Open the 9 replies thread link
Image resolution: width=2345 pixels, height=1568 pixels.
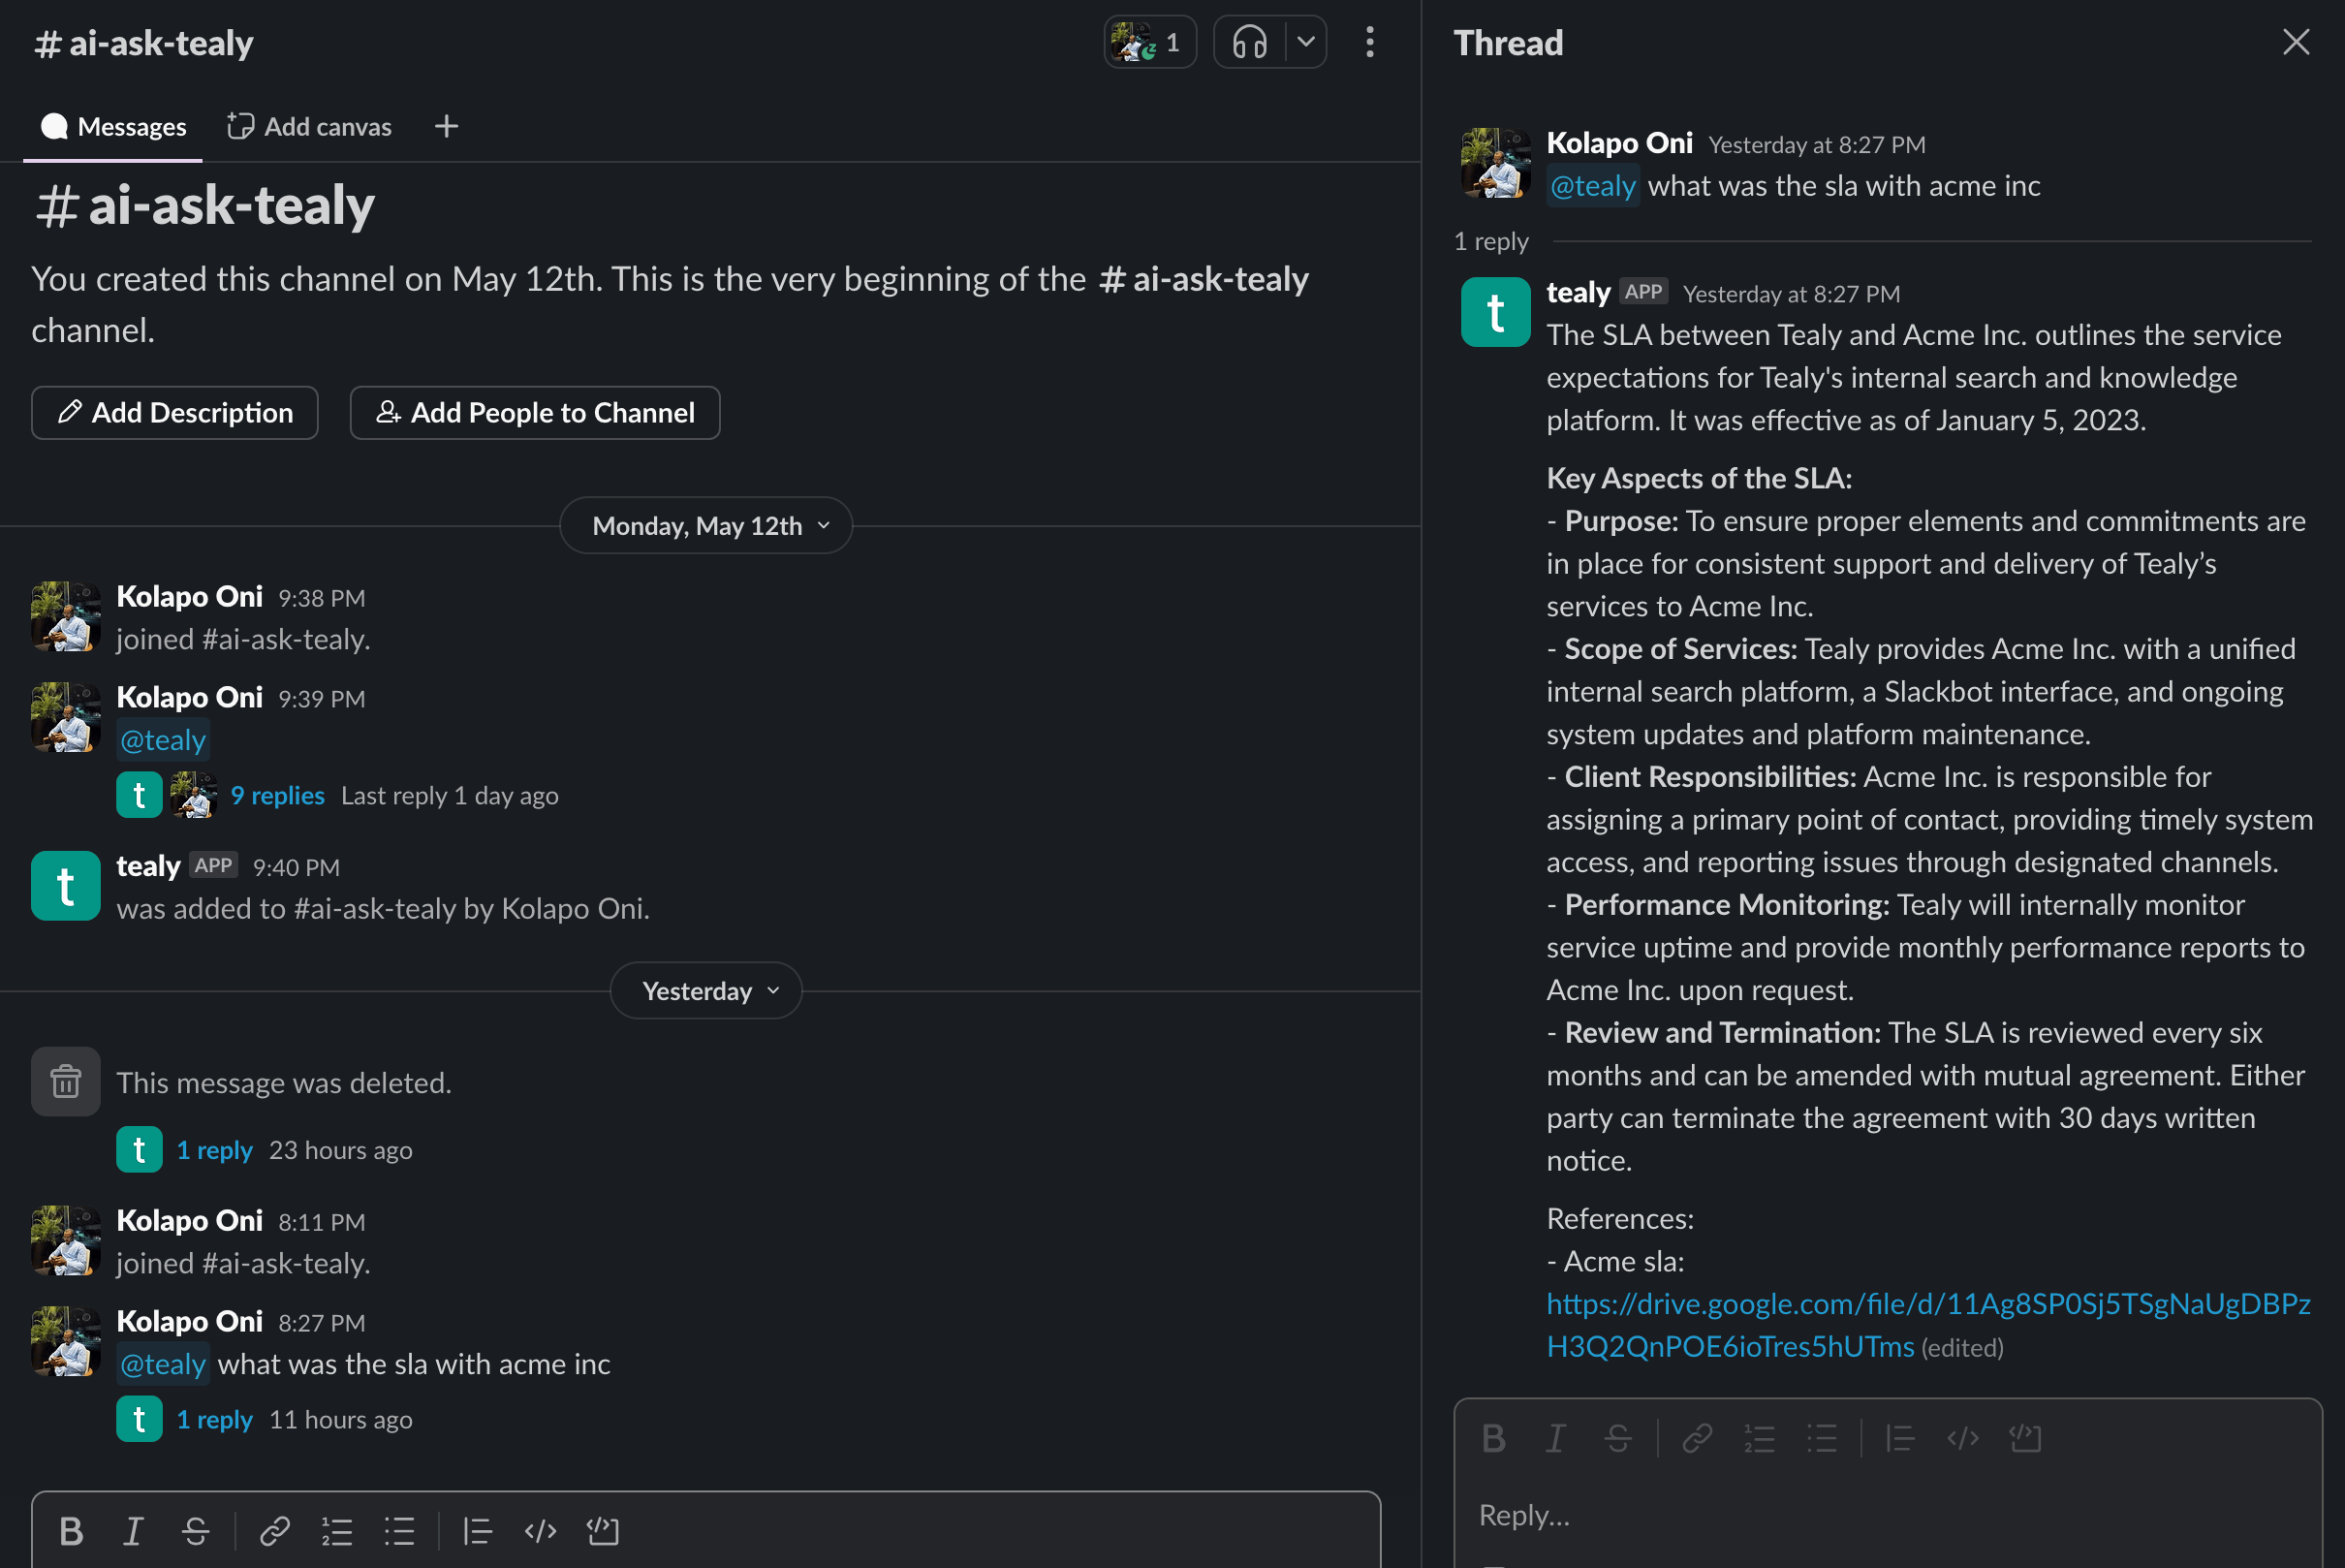pos(277,795)
